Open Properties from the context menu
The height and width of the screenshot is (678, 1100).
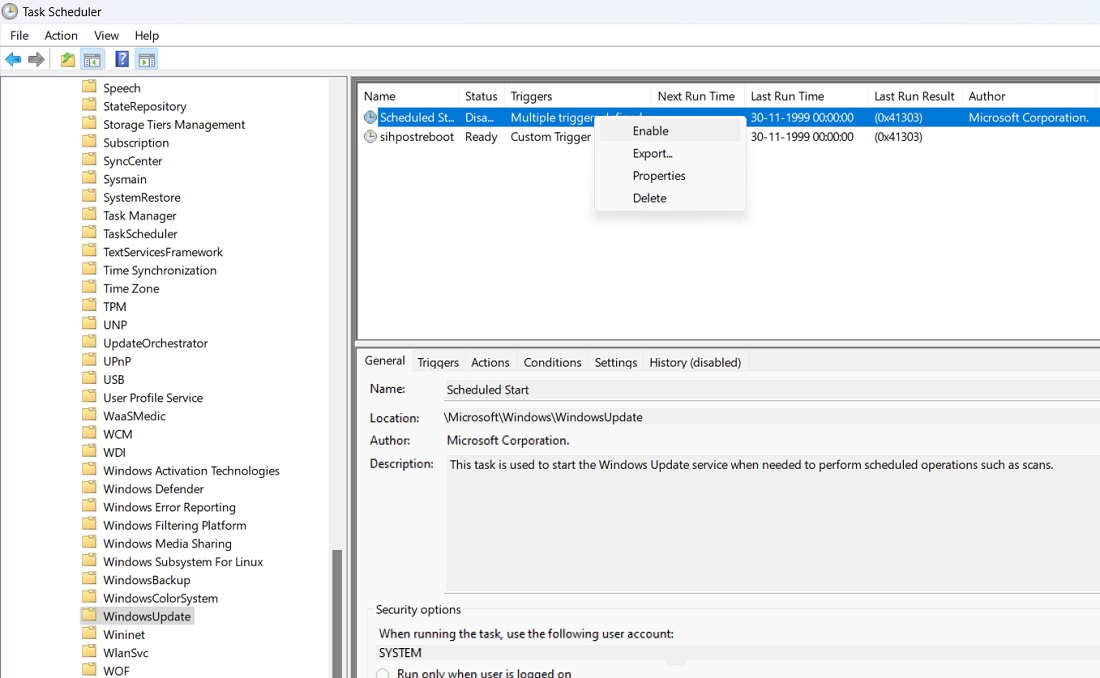click(659, 175)
